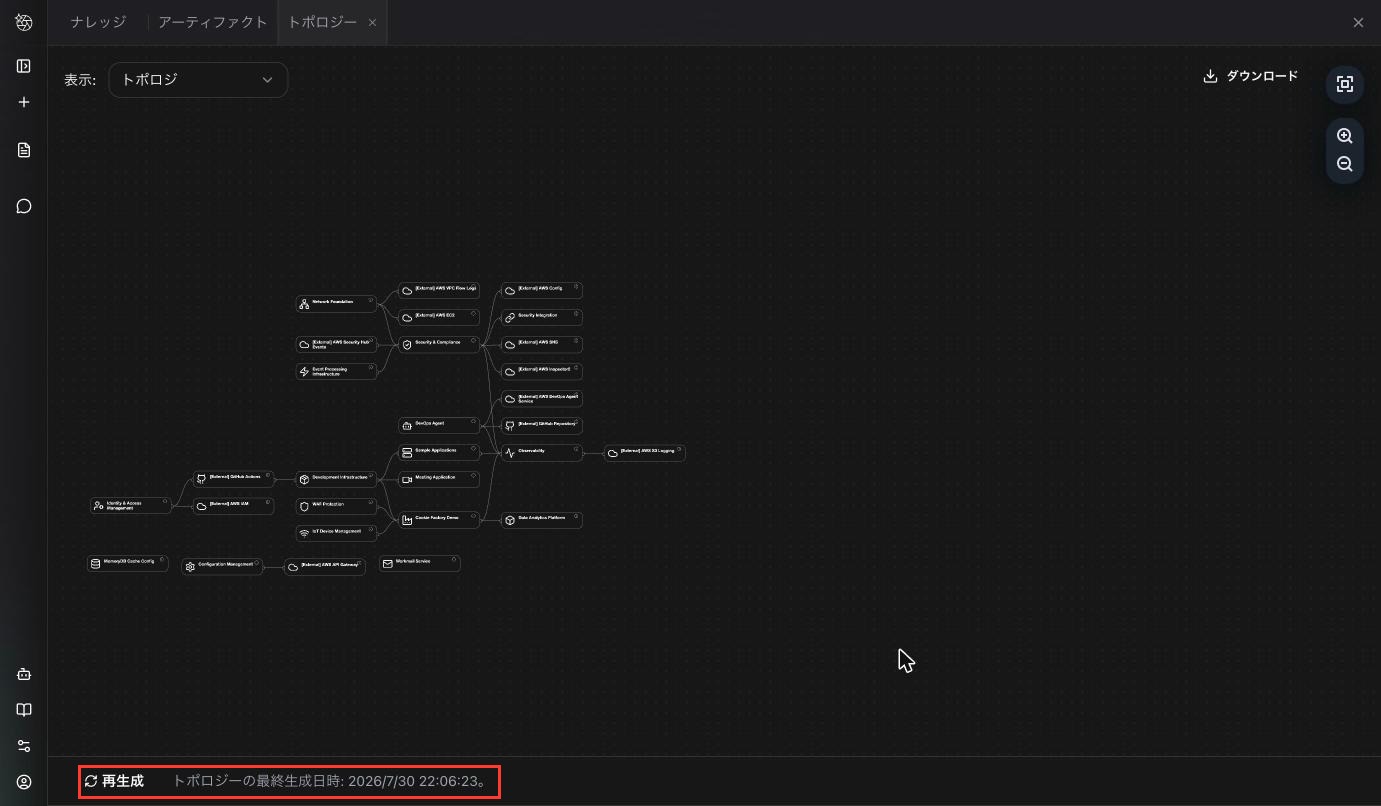Click the app logo icon in the sidebar
This screenshot has width=1381, height=806.
click(24, 22)
